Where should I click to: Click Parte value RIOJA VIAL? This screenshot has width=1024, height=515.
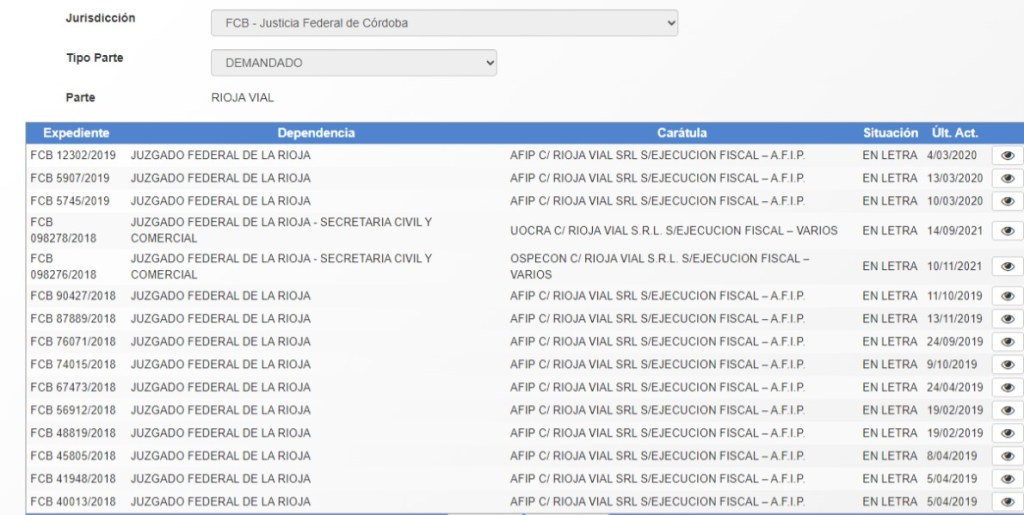pos(242,98)
